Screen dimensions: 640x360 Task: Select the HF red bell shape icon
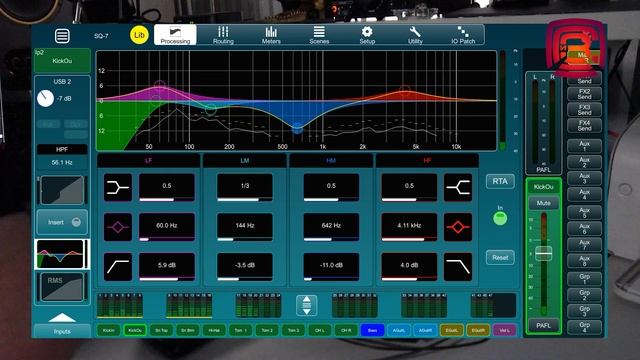[x=458, y=227]
